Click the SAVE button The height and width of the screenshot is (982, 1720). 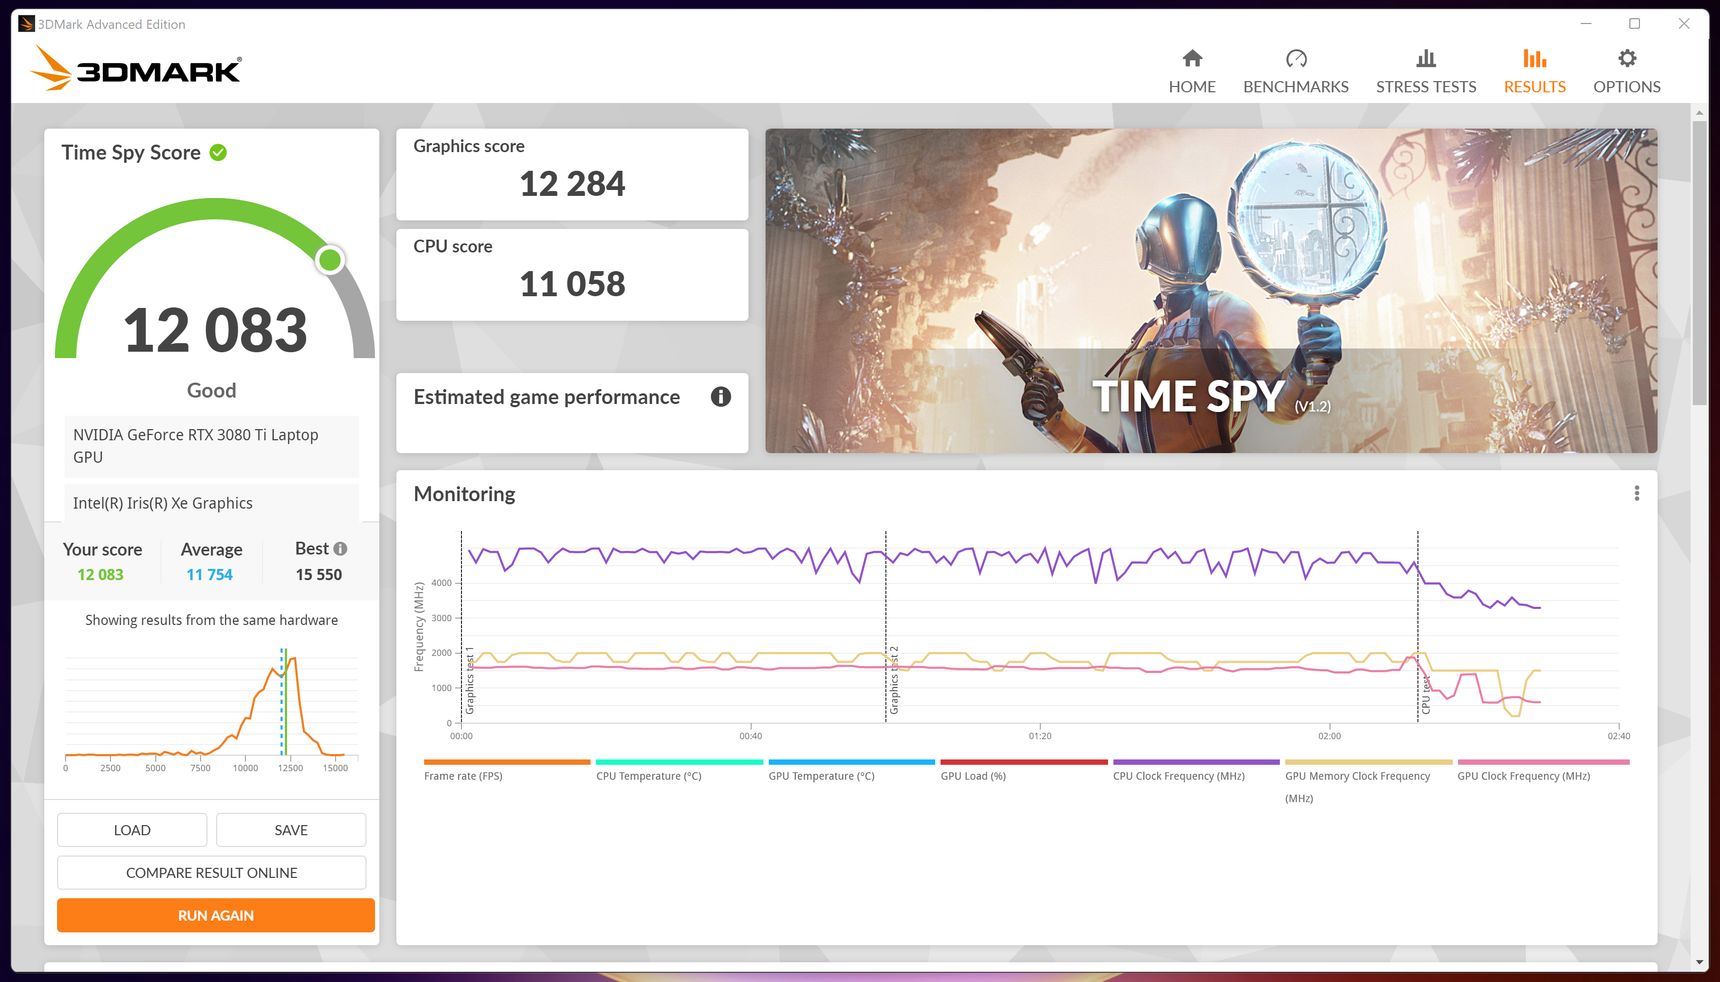coord(291,830)
